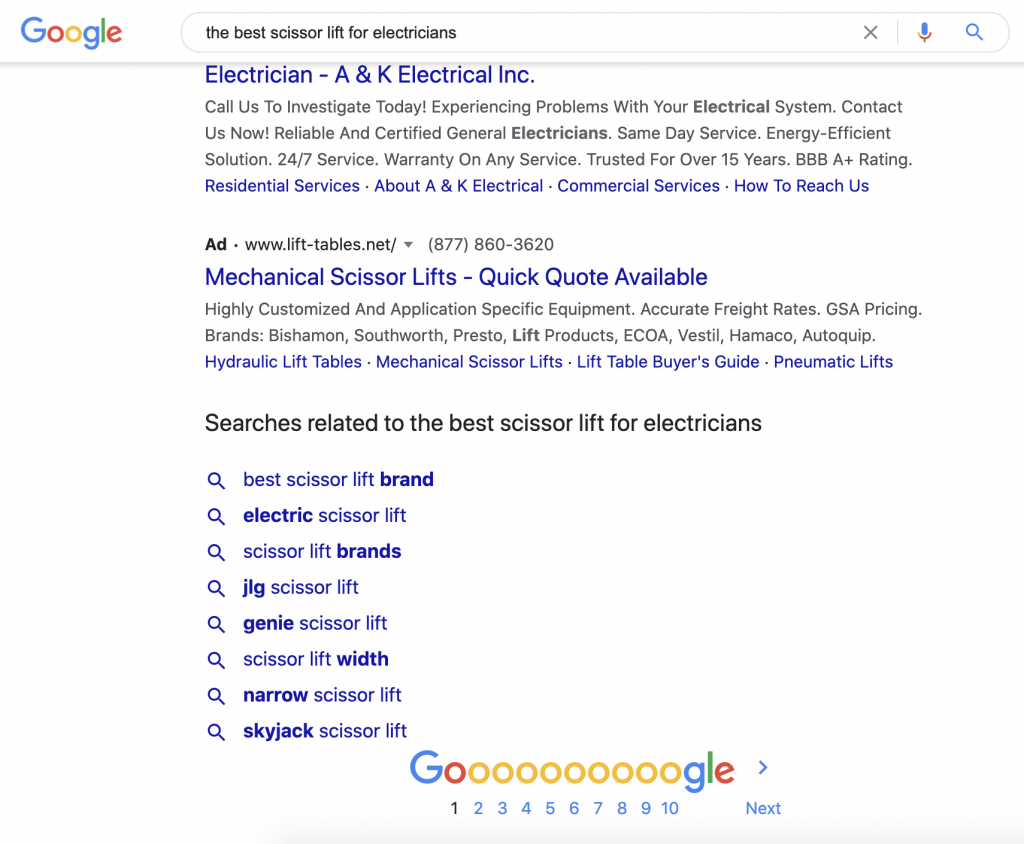Select 'narrow scissor lift' related search

pyautogui.click(x=322, y=696)
